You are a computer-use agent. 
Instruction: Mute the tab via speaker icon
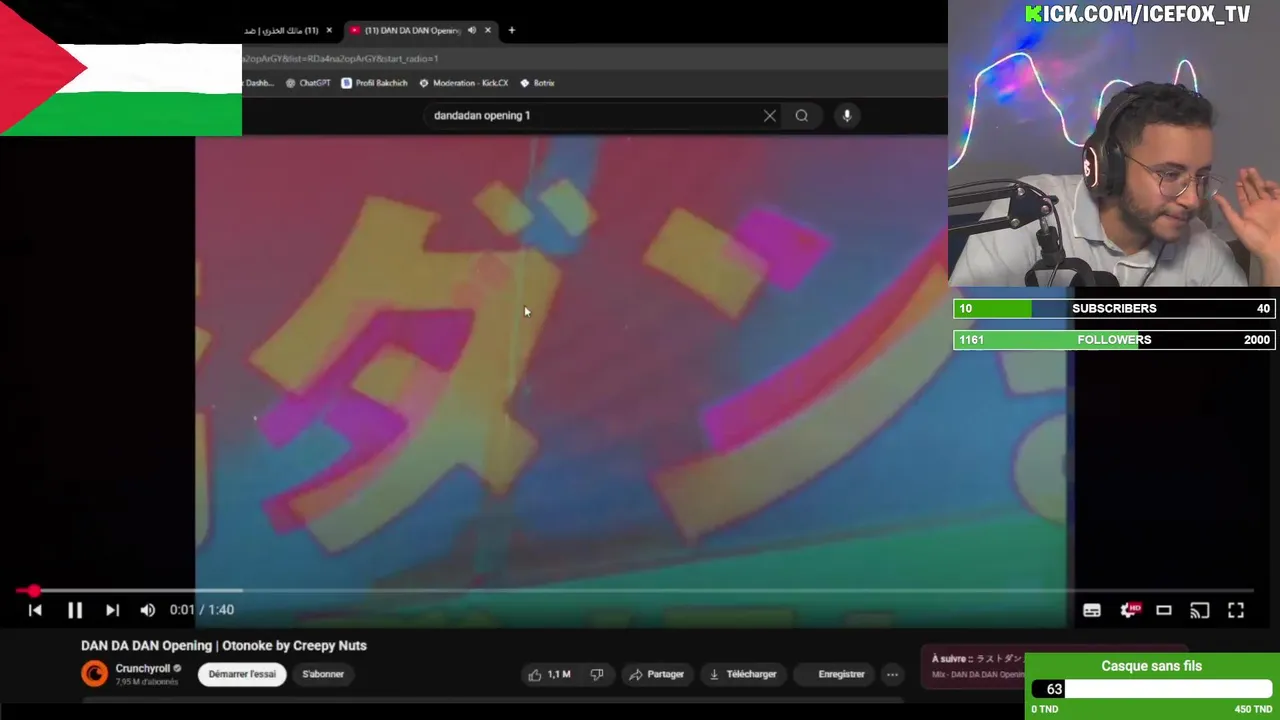pyautogui.click(x=471, y=30)
